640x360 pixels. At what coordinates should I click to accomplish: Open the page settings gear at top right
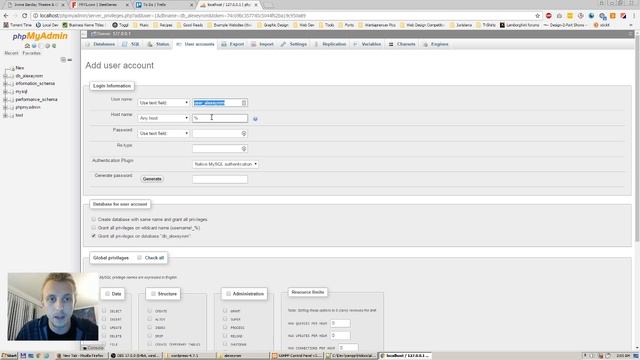click(x=631, y=34)
